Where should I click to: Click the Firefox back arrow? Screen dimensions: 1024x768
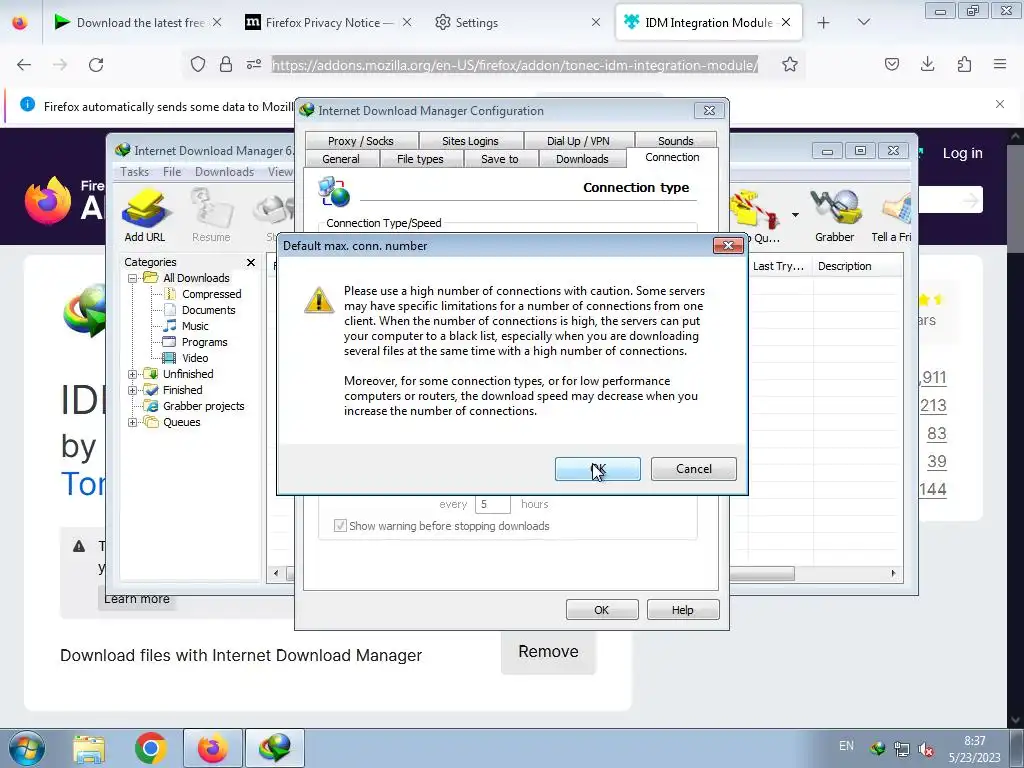click(x=24, y=64)
